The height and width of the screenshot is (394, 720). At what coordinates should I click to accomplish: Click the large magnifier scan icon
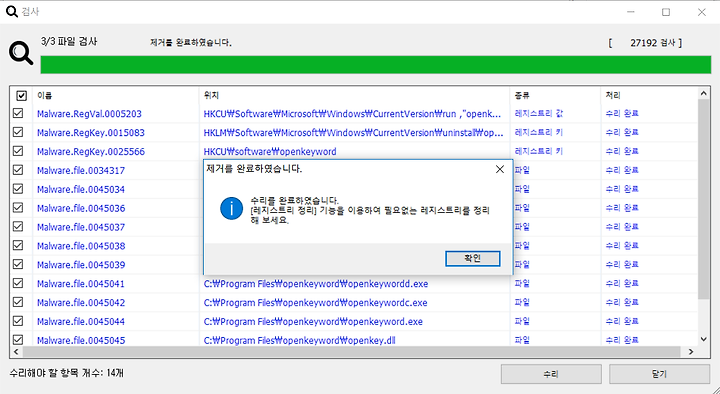pyautogui.click(x=21, y=53)
